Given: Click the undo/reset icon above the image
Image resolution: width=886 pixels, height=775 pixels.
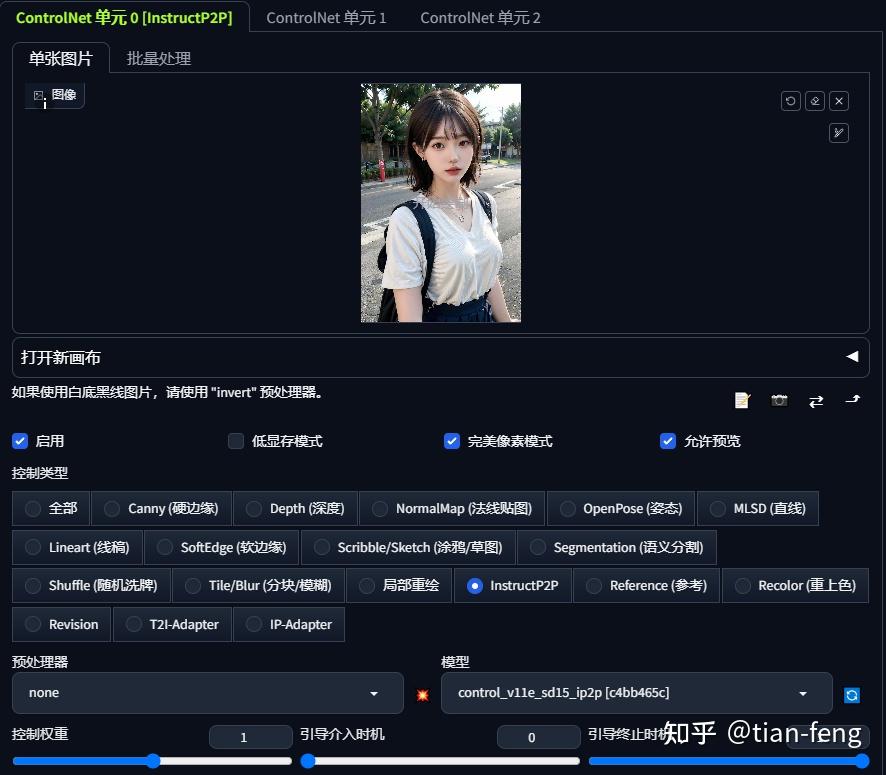Looking at the screenshot, I should tap(791, 101).
